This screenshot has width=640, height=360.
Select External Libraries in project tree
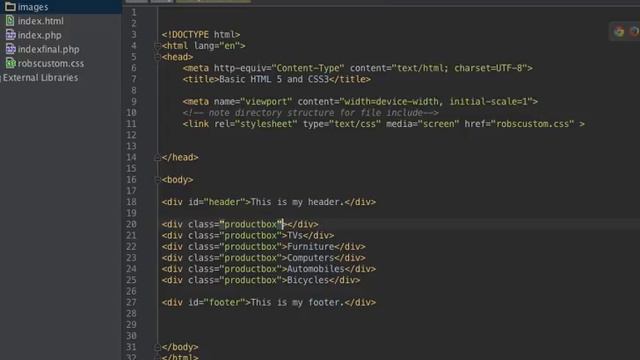40,78
